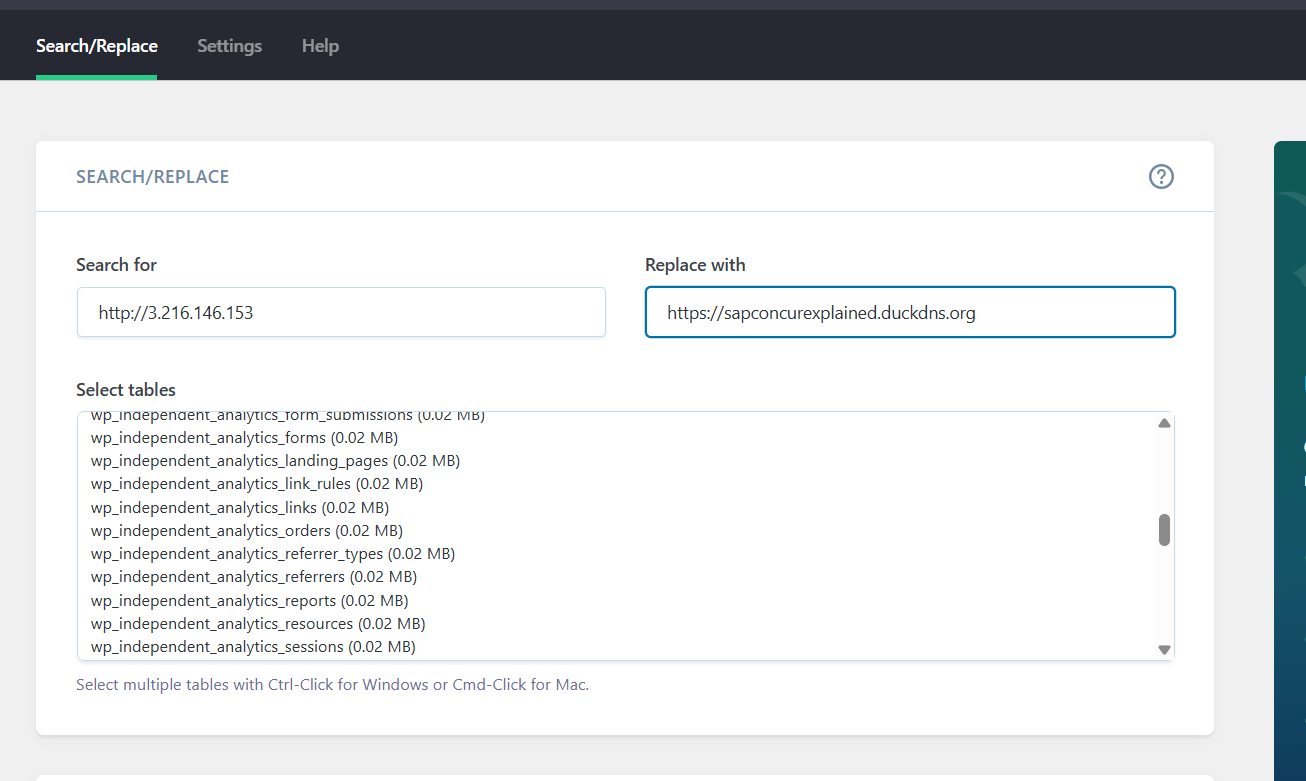Open the Help tab
This screenshot has width=1306, height=781.
(320, 46)
